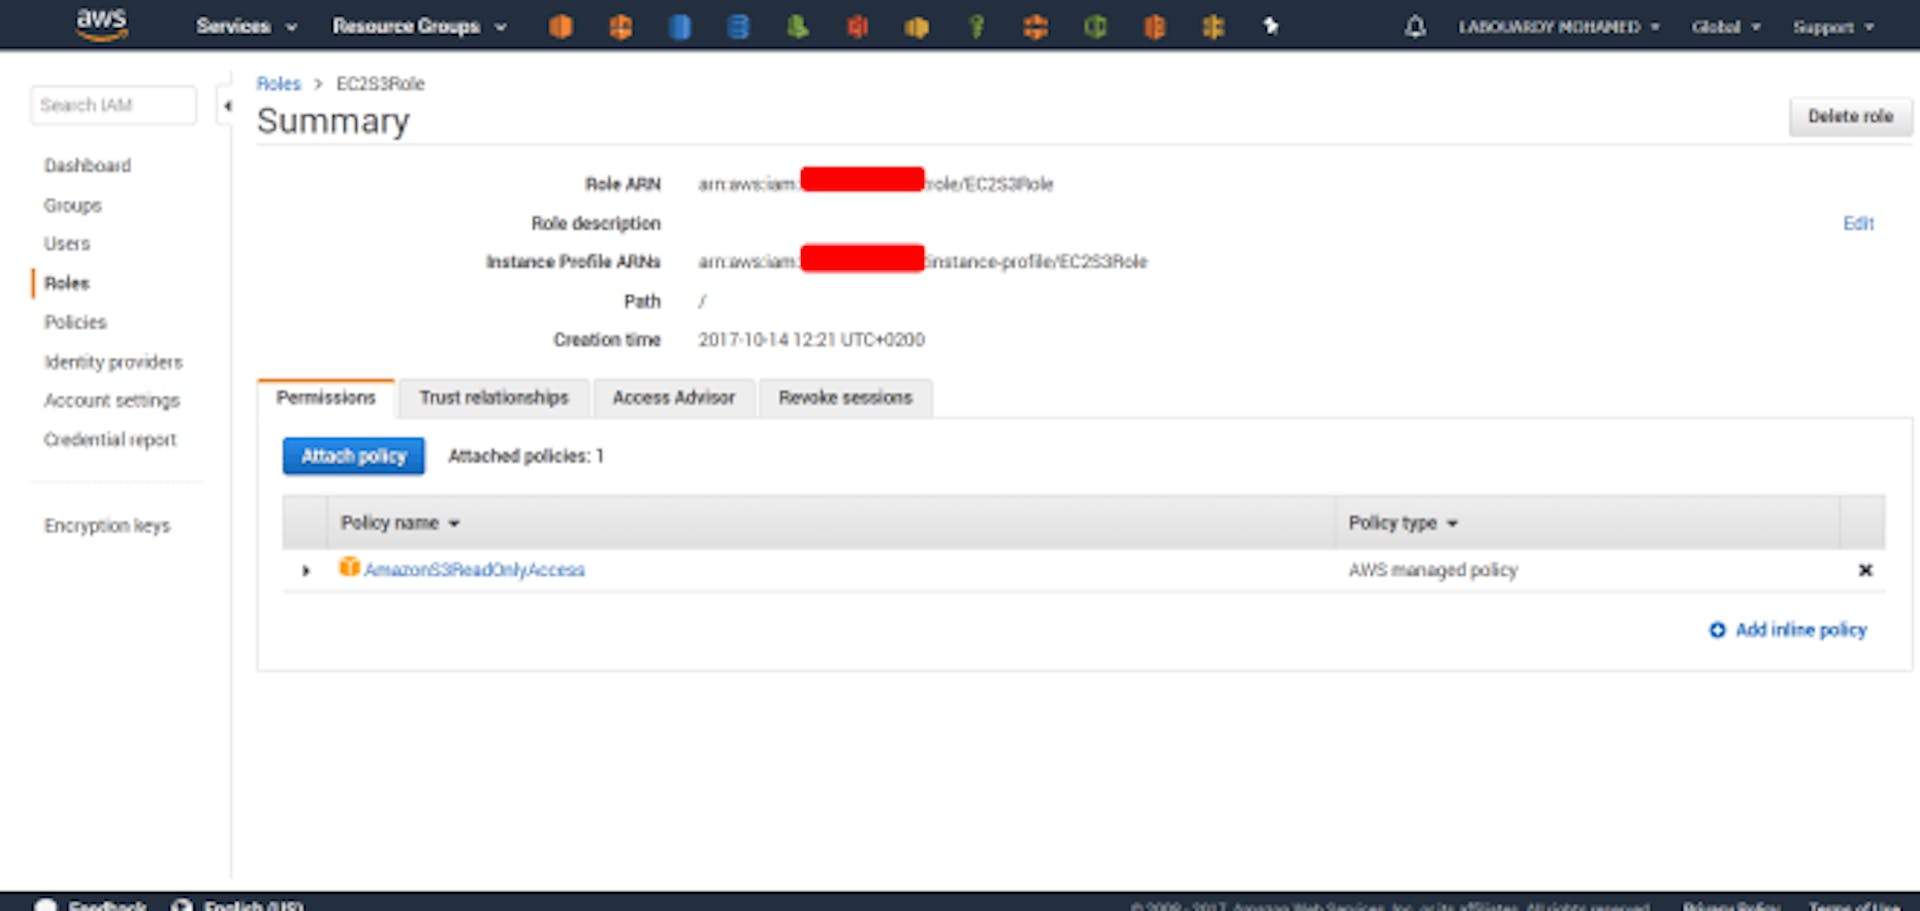This screenshot has height=911, width=1920.
Task: Open Credential report in the sidebar
Action: point(110,440)
